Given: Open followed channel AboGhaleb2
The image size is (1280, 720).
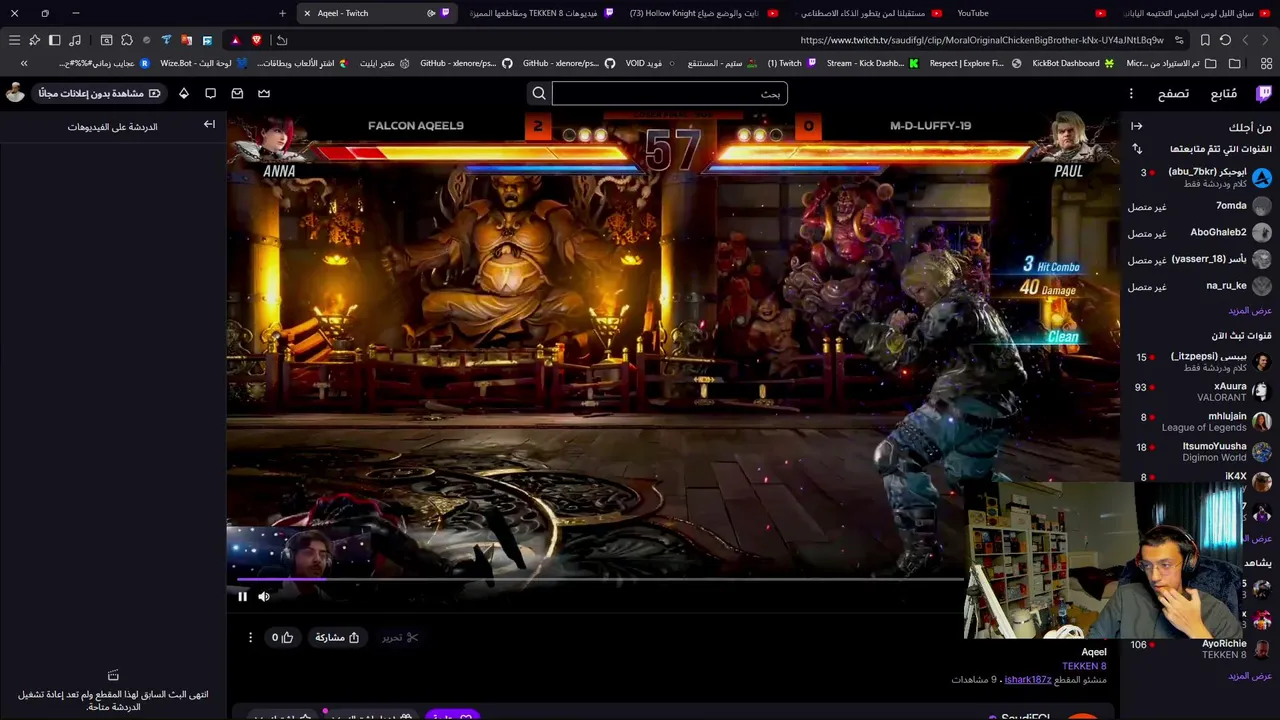Looking at the screenshot, I should (1200, 232).
